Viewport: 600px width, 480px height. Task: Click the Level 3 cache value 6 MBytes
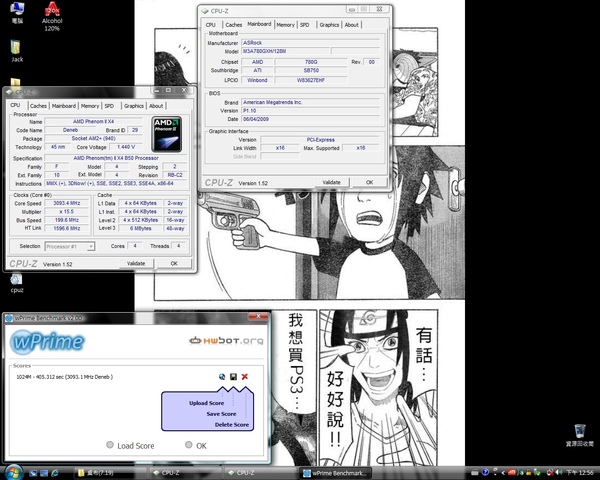click(x=140, y=229)
